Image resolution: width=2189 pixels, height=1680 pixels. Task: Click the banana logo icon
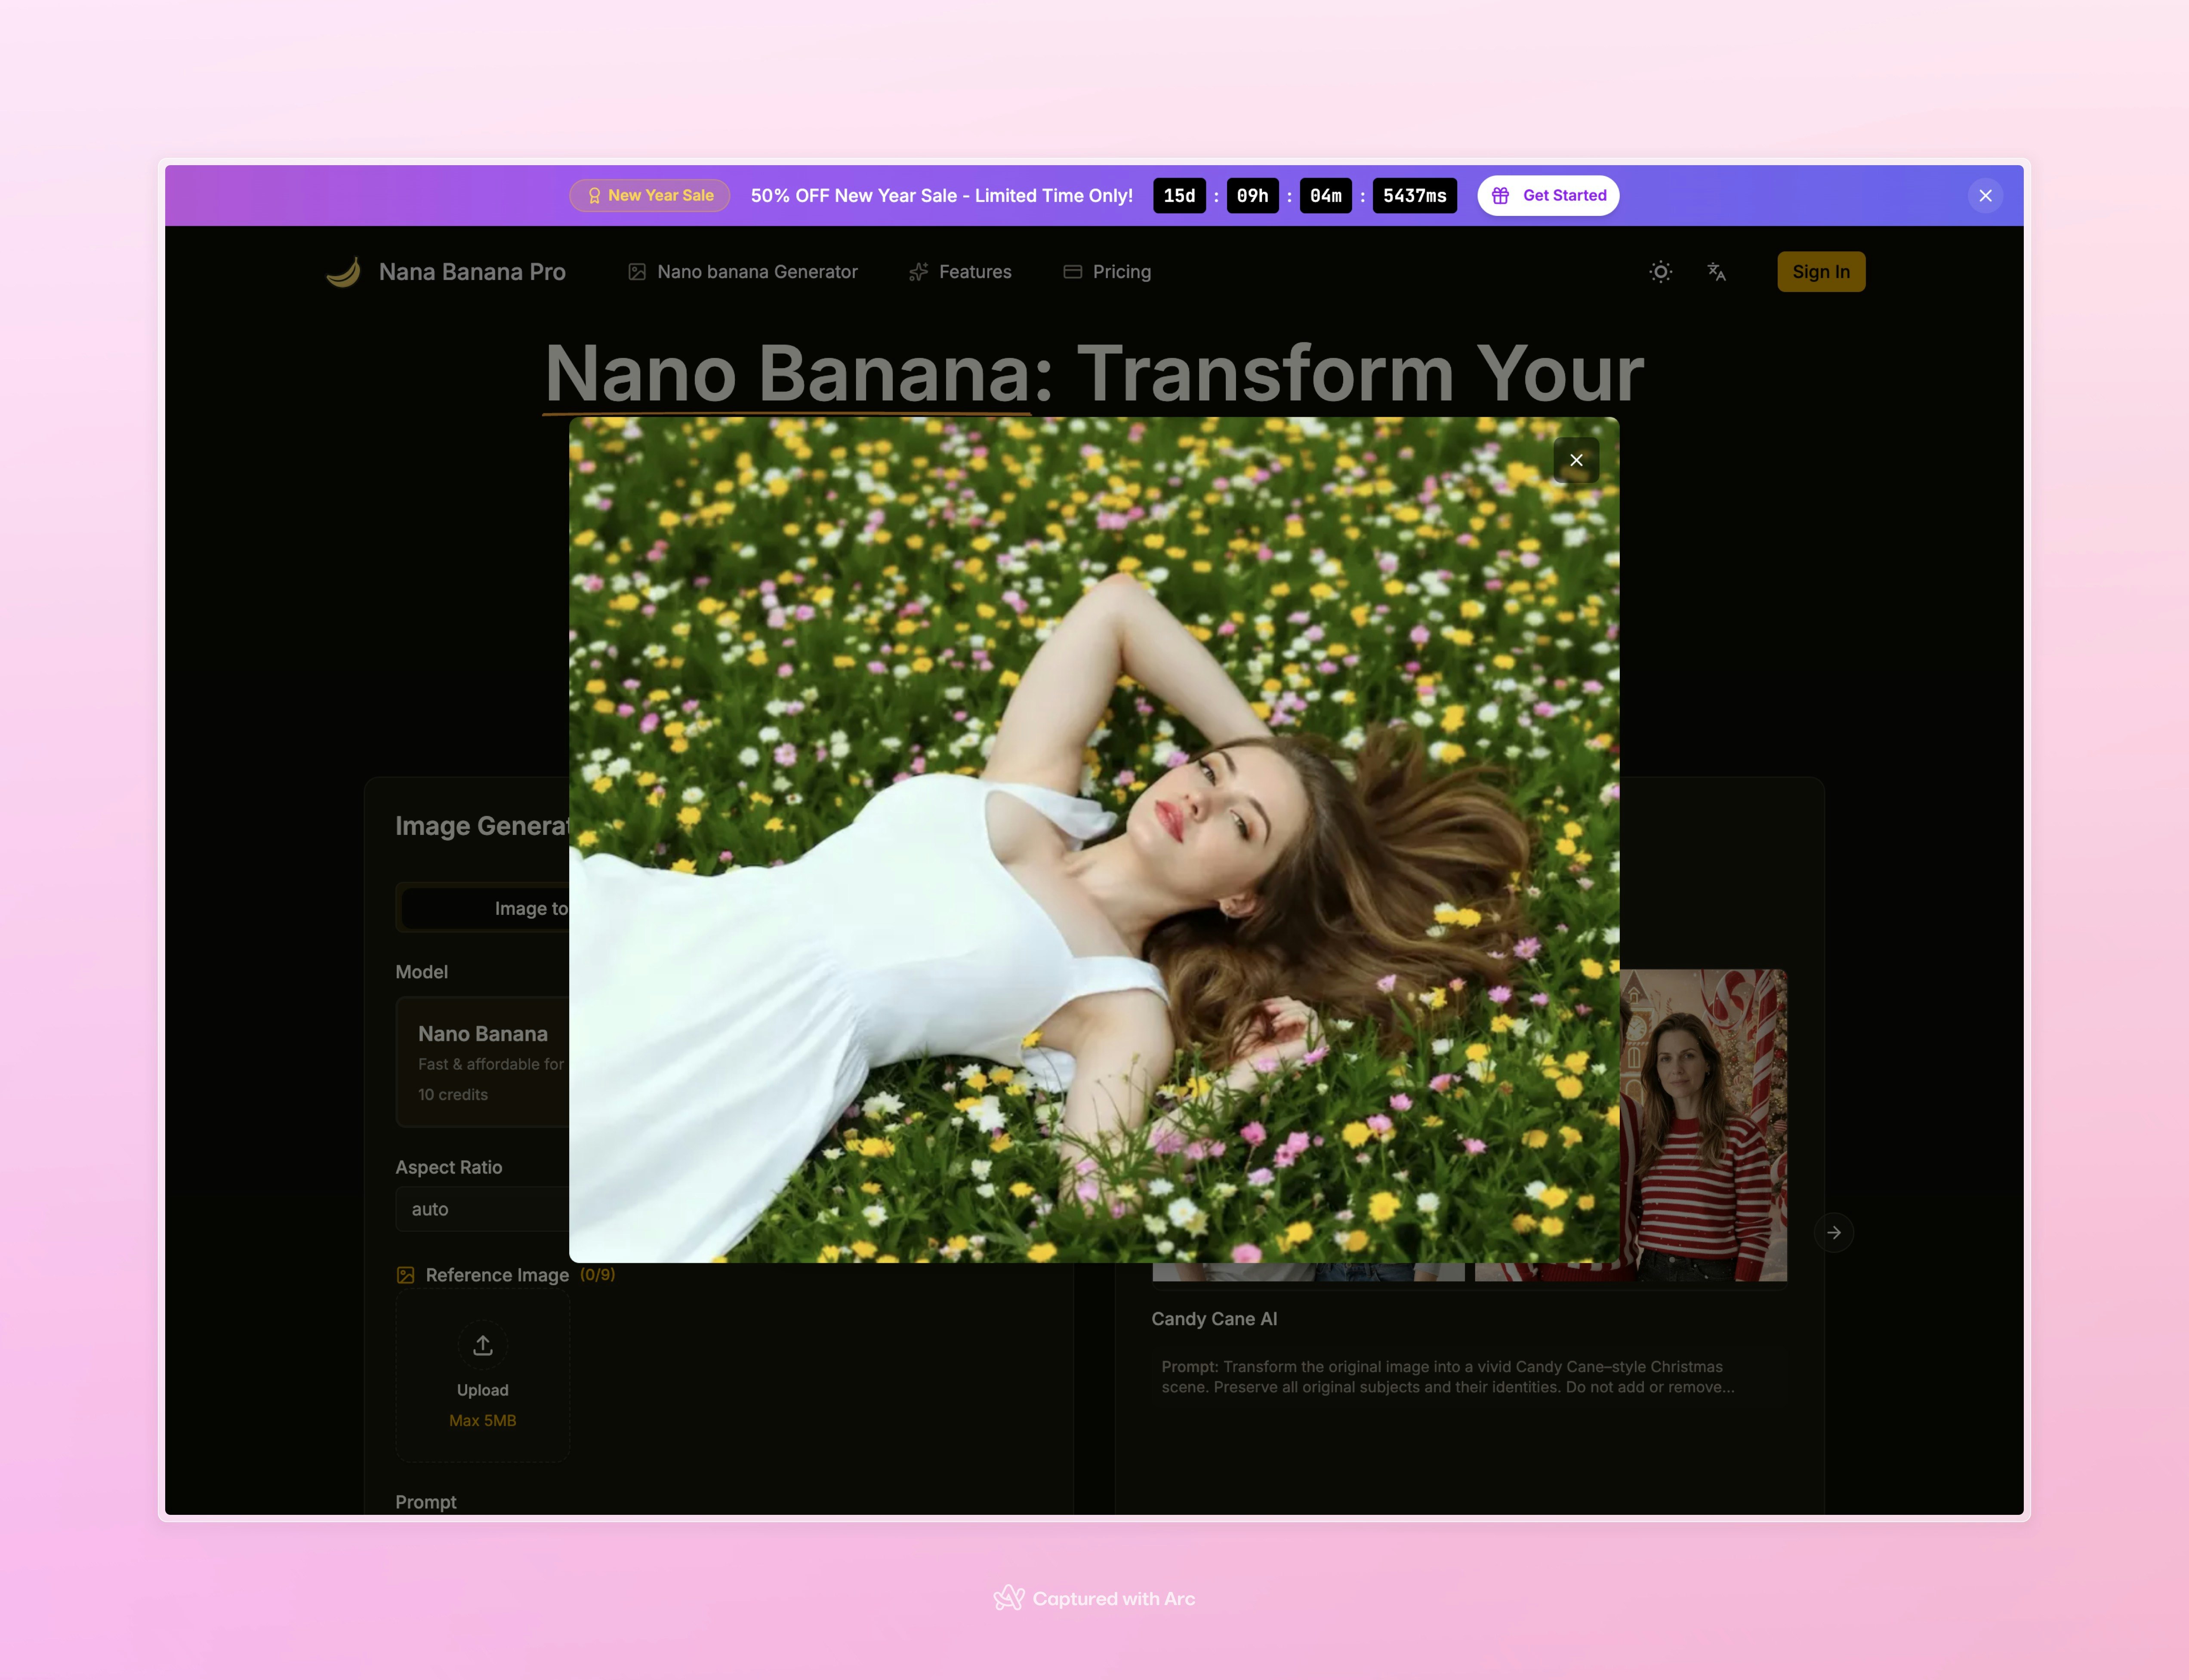click(343, 272)
